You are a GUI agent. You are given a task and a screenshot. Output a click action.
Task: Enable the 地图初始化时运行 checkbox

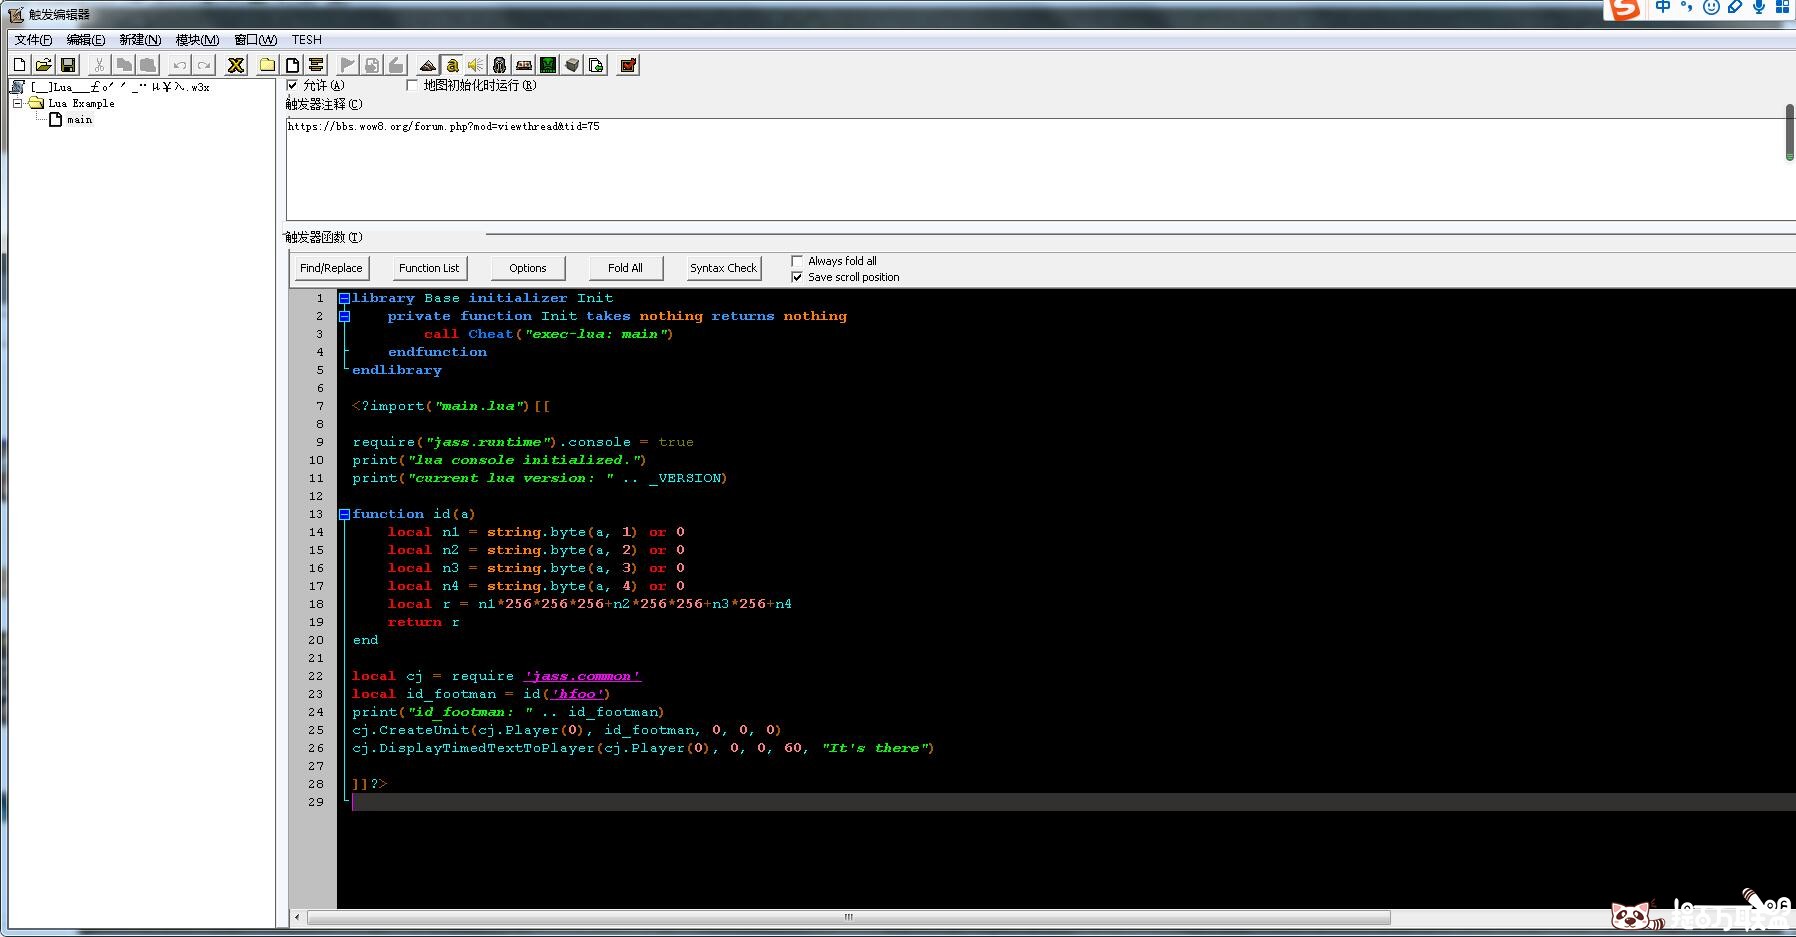click(412, 86)
